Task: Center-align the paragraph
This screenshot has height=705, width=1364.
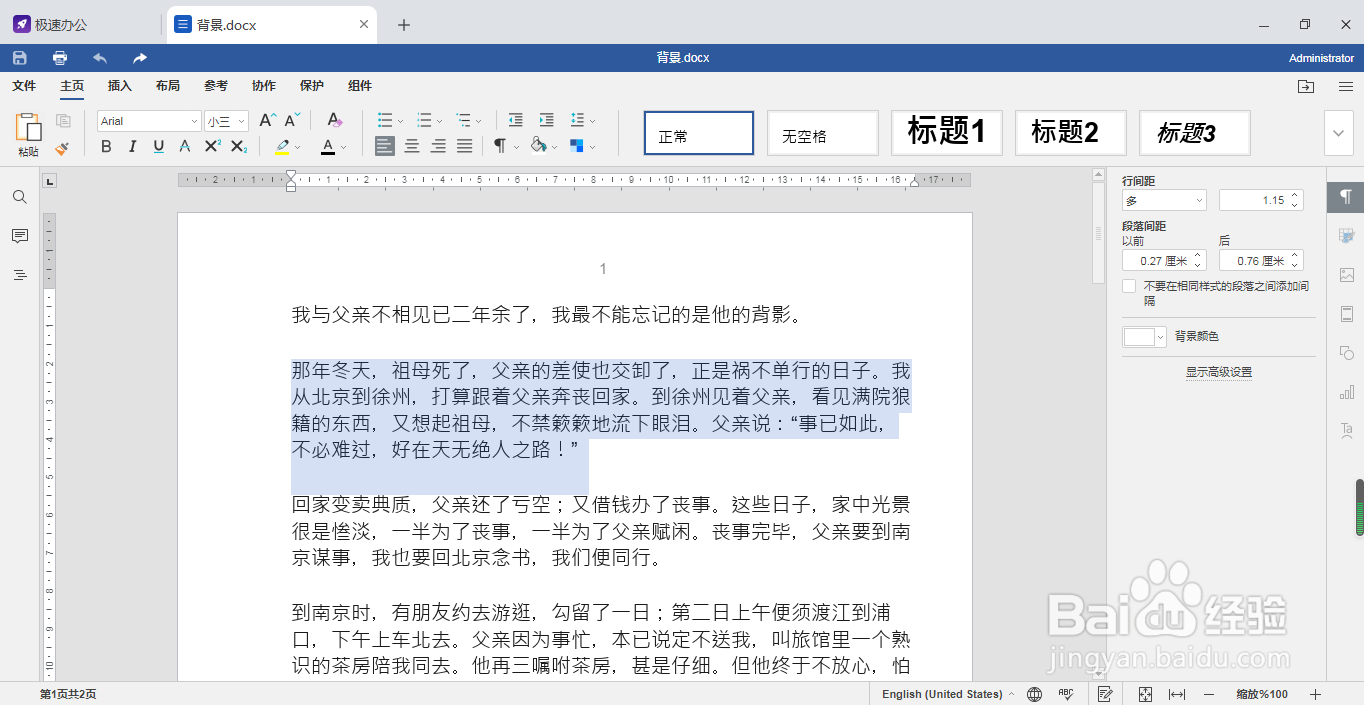Action: pos(412,147)
